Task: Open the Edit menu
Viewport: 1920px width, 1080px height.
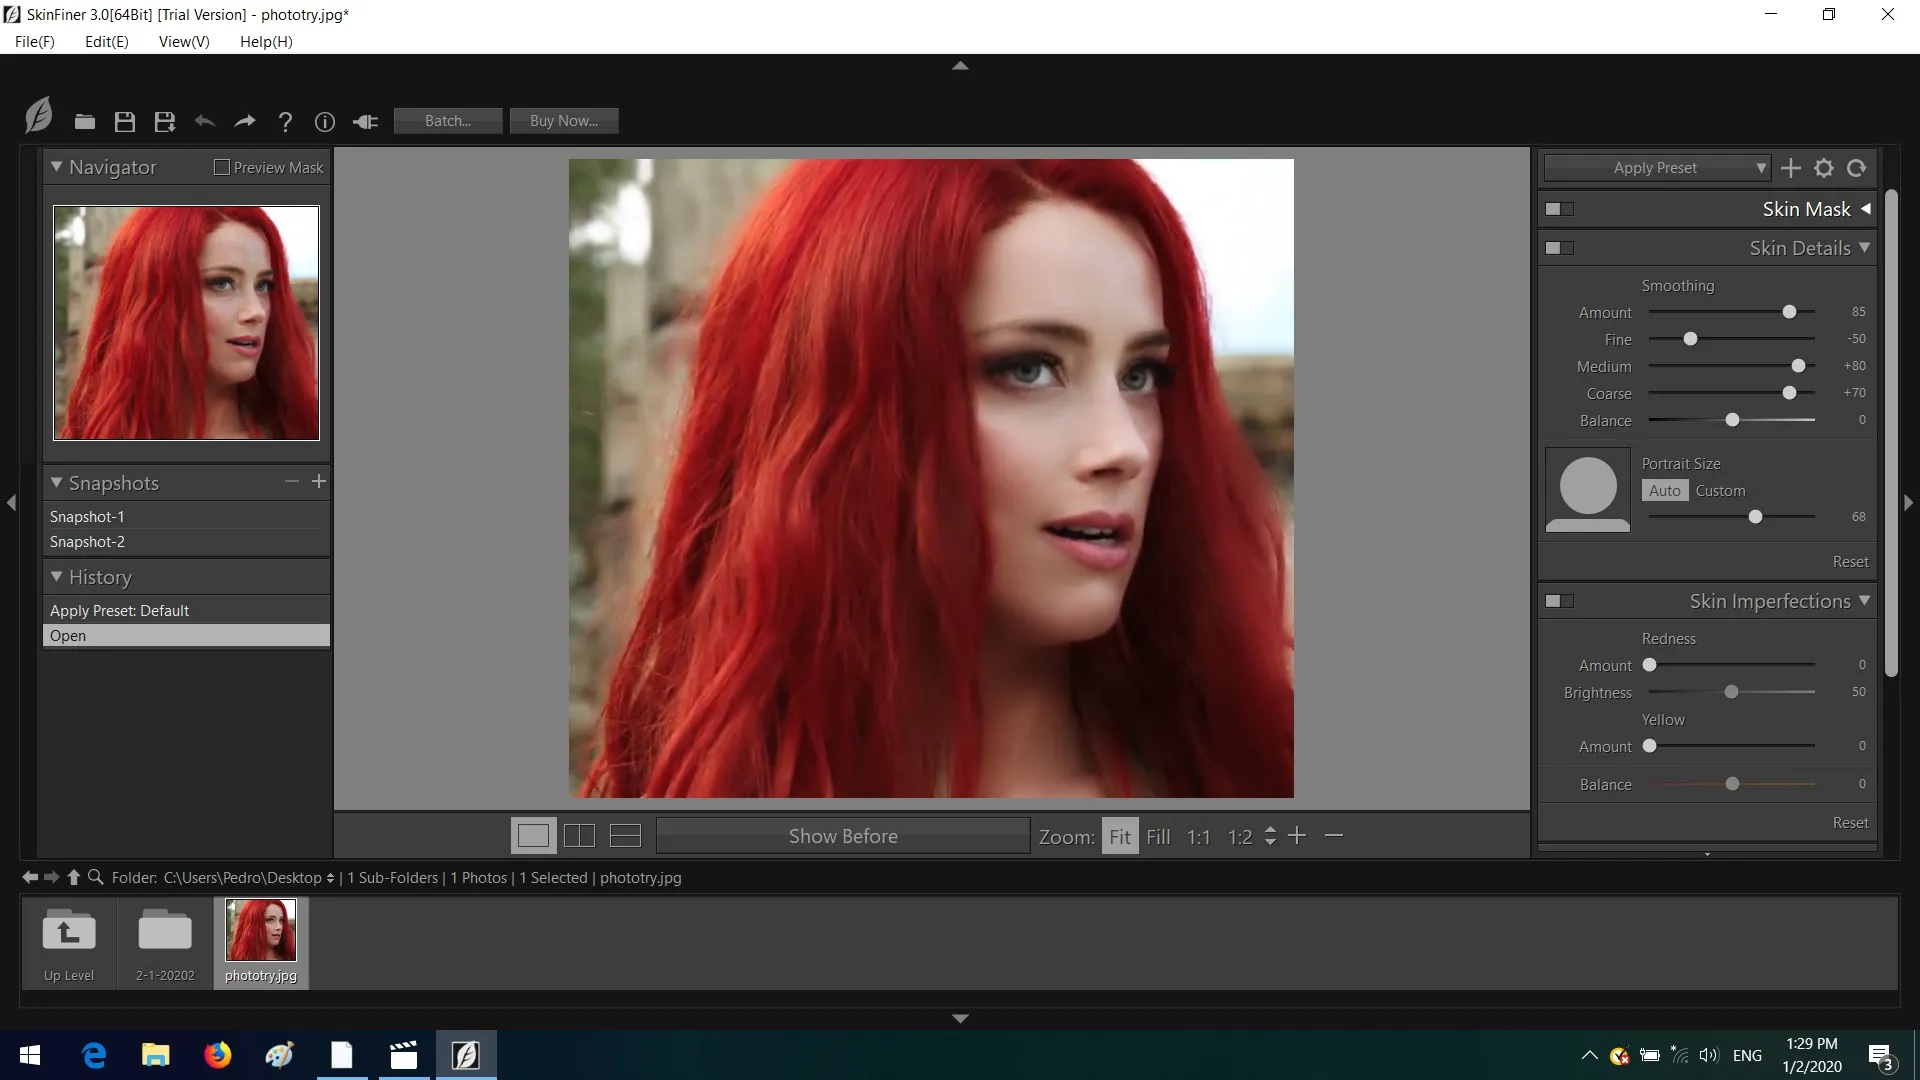Action: click(107, 41)
